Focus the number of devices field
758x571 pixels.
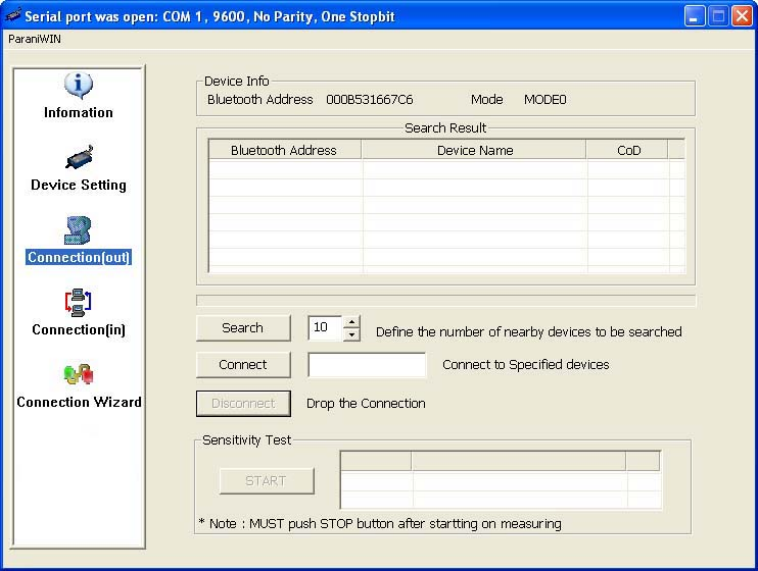click(x=325, y=328)
